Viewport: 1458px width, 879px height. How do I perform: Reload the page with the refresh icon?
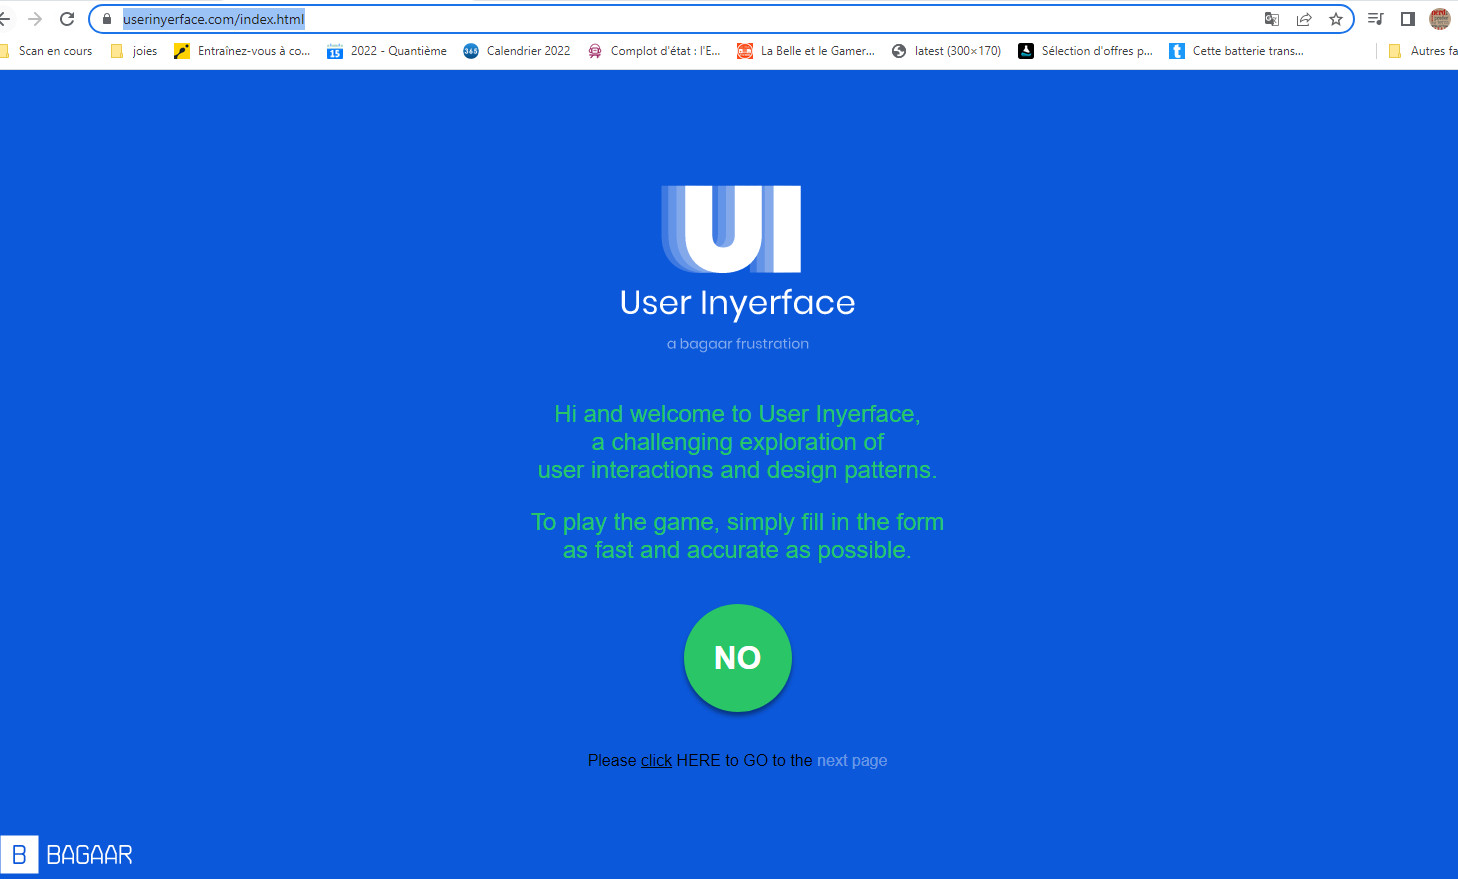67,19
